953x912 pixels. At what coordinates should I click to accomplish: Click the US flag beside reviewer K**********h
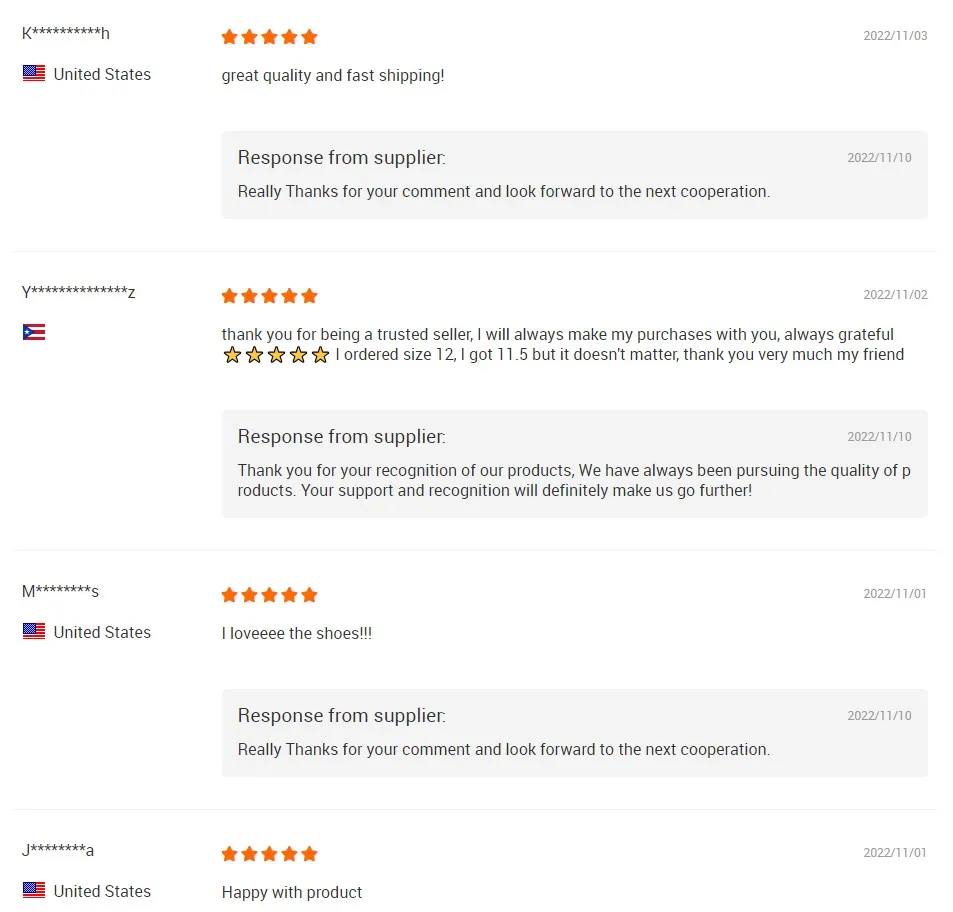tap(34, 74)
